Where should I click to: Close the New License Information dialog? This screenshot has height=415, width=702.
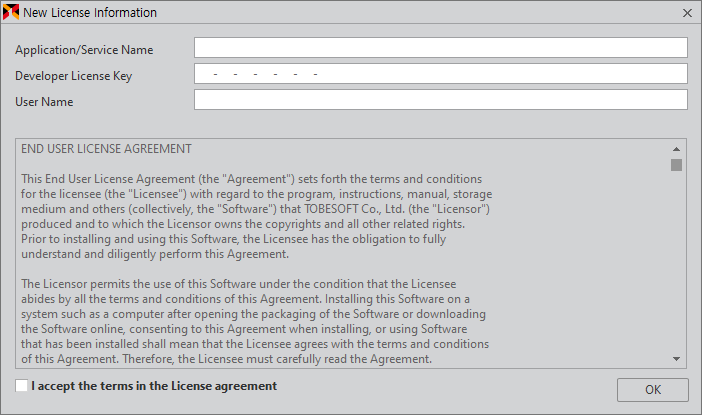pyautogui.click(x=687, y=13)
